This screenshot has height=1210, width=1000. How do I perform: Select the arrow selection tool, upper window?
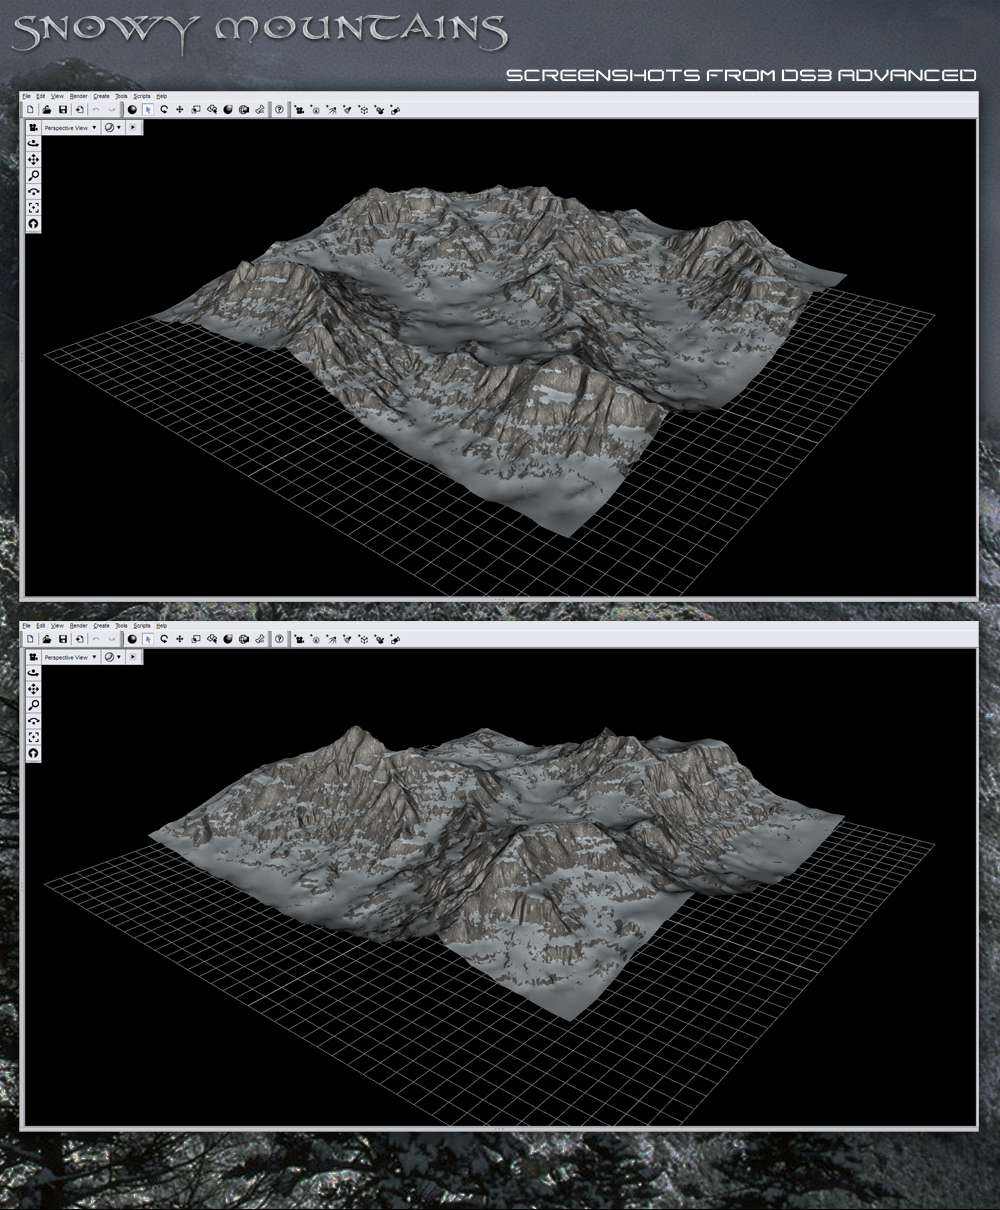pos(148,109)
